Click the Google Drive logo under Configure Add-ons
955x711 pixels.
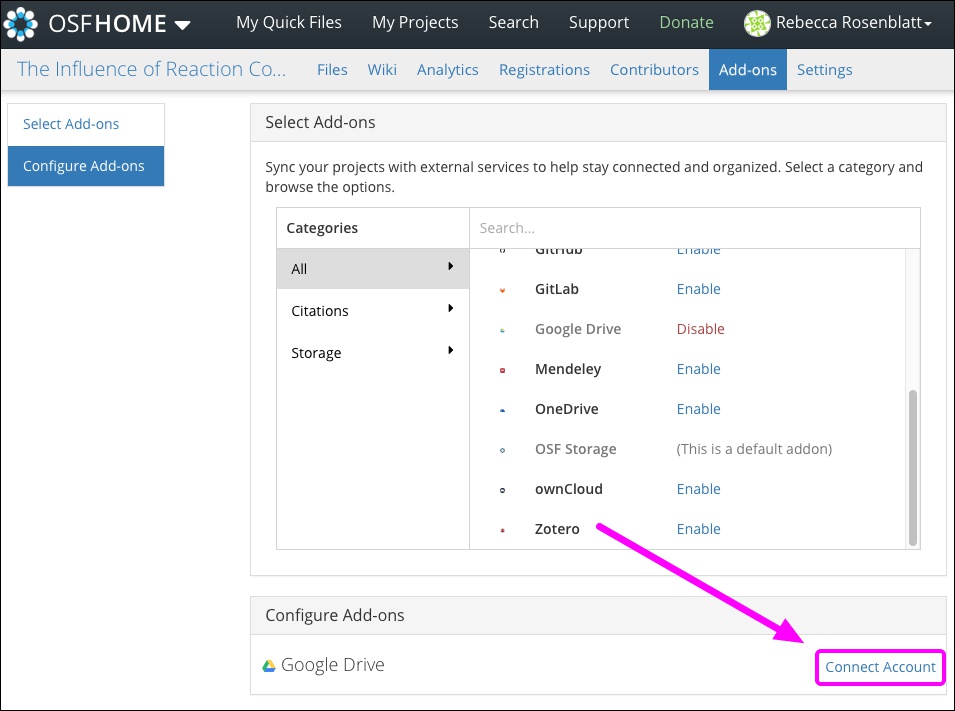click(269, 666)
